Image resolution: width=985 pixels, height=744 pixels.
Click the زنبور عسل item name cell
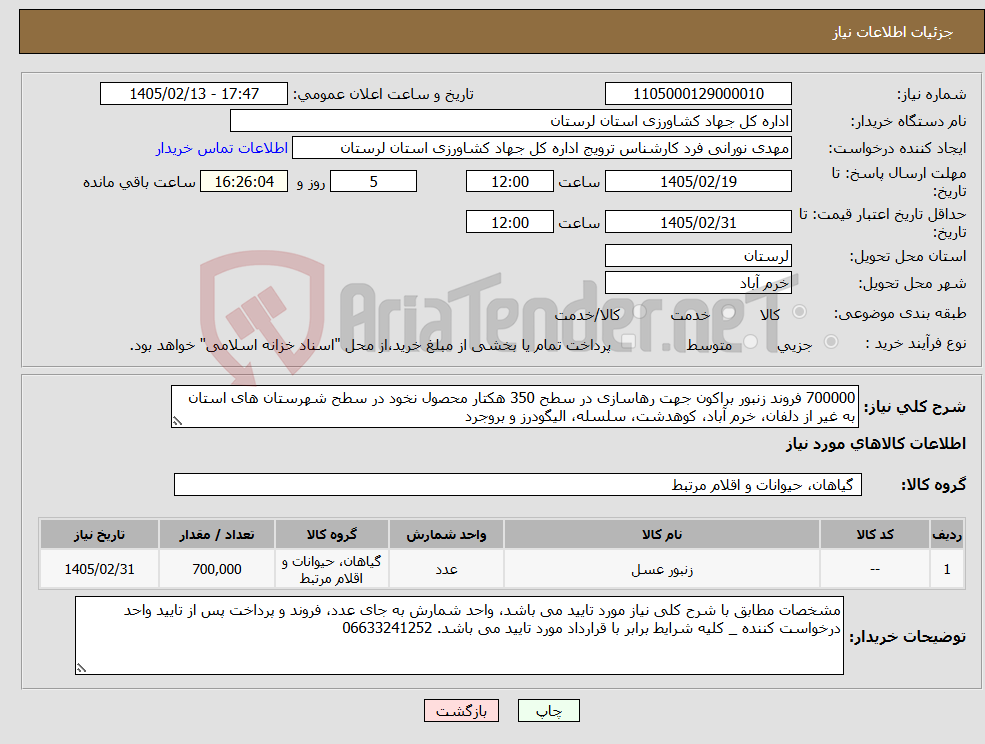click(661, 569)
